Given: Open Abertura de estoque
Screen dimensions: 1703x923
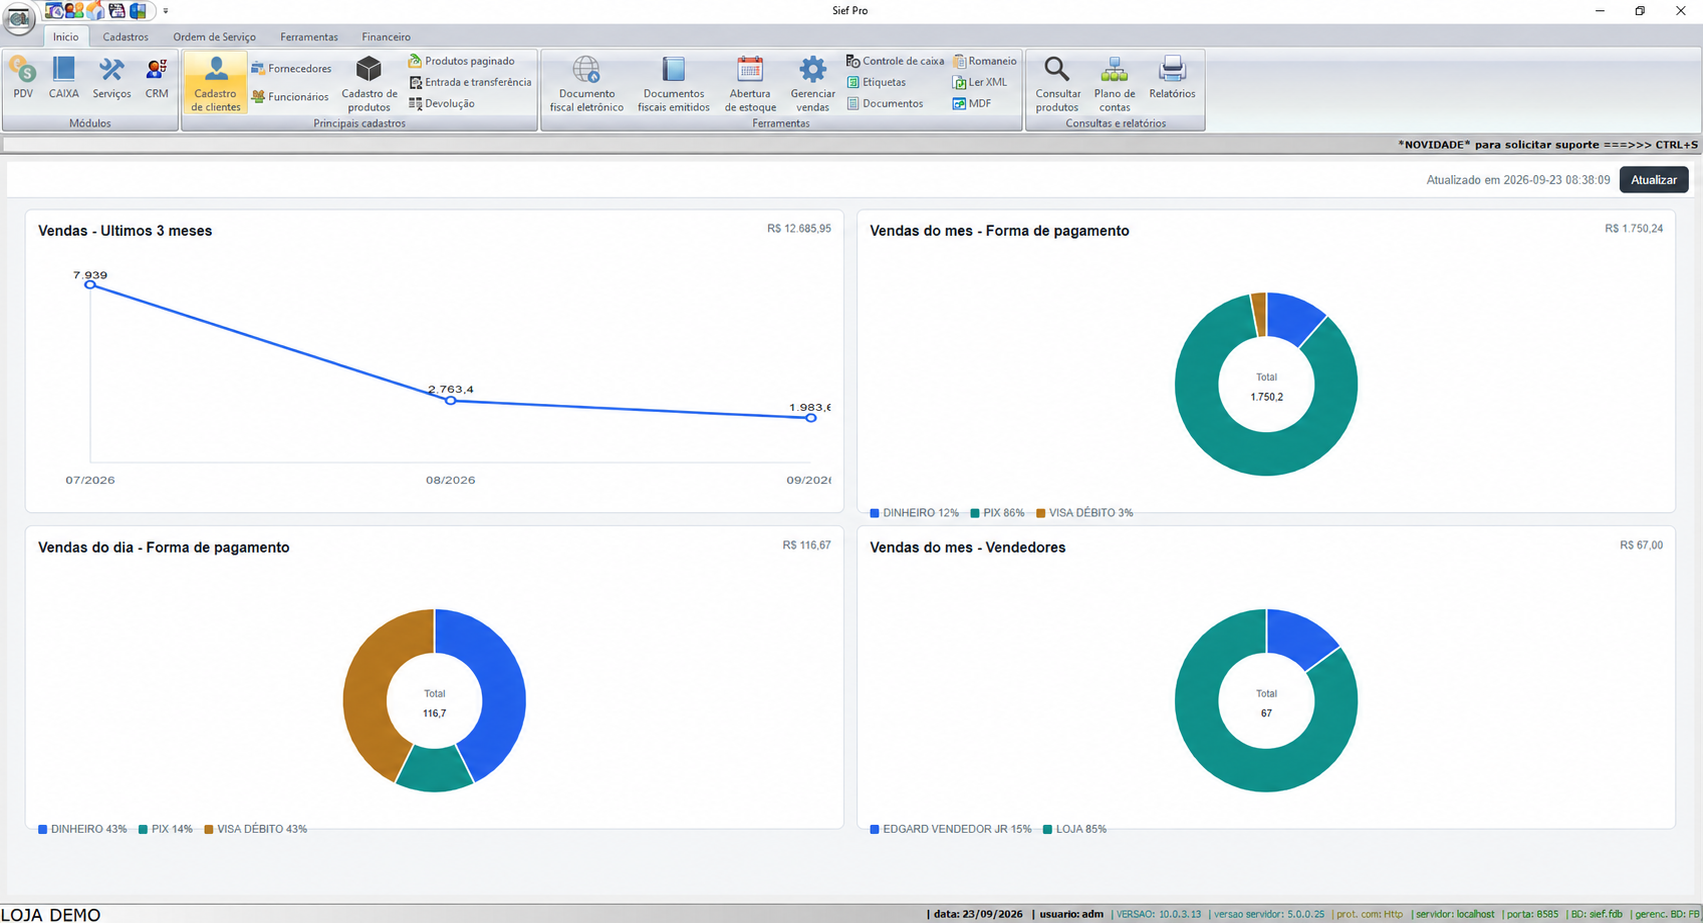Looking at the screenshot, I should pos(750,83).
